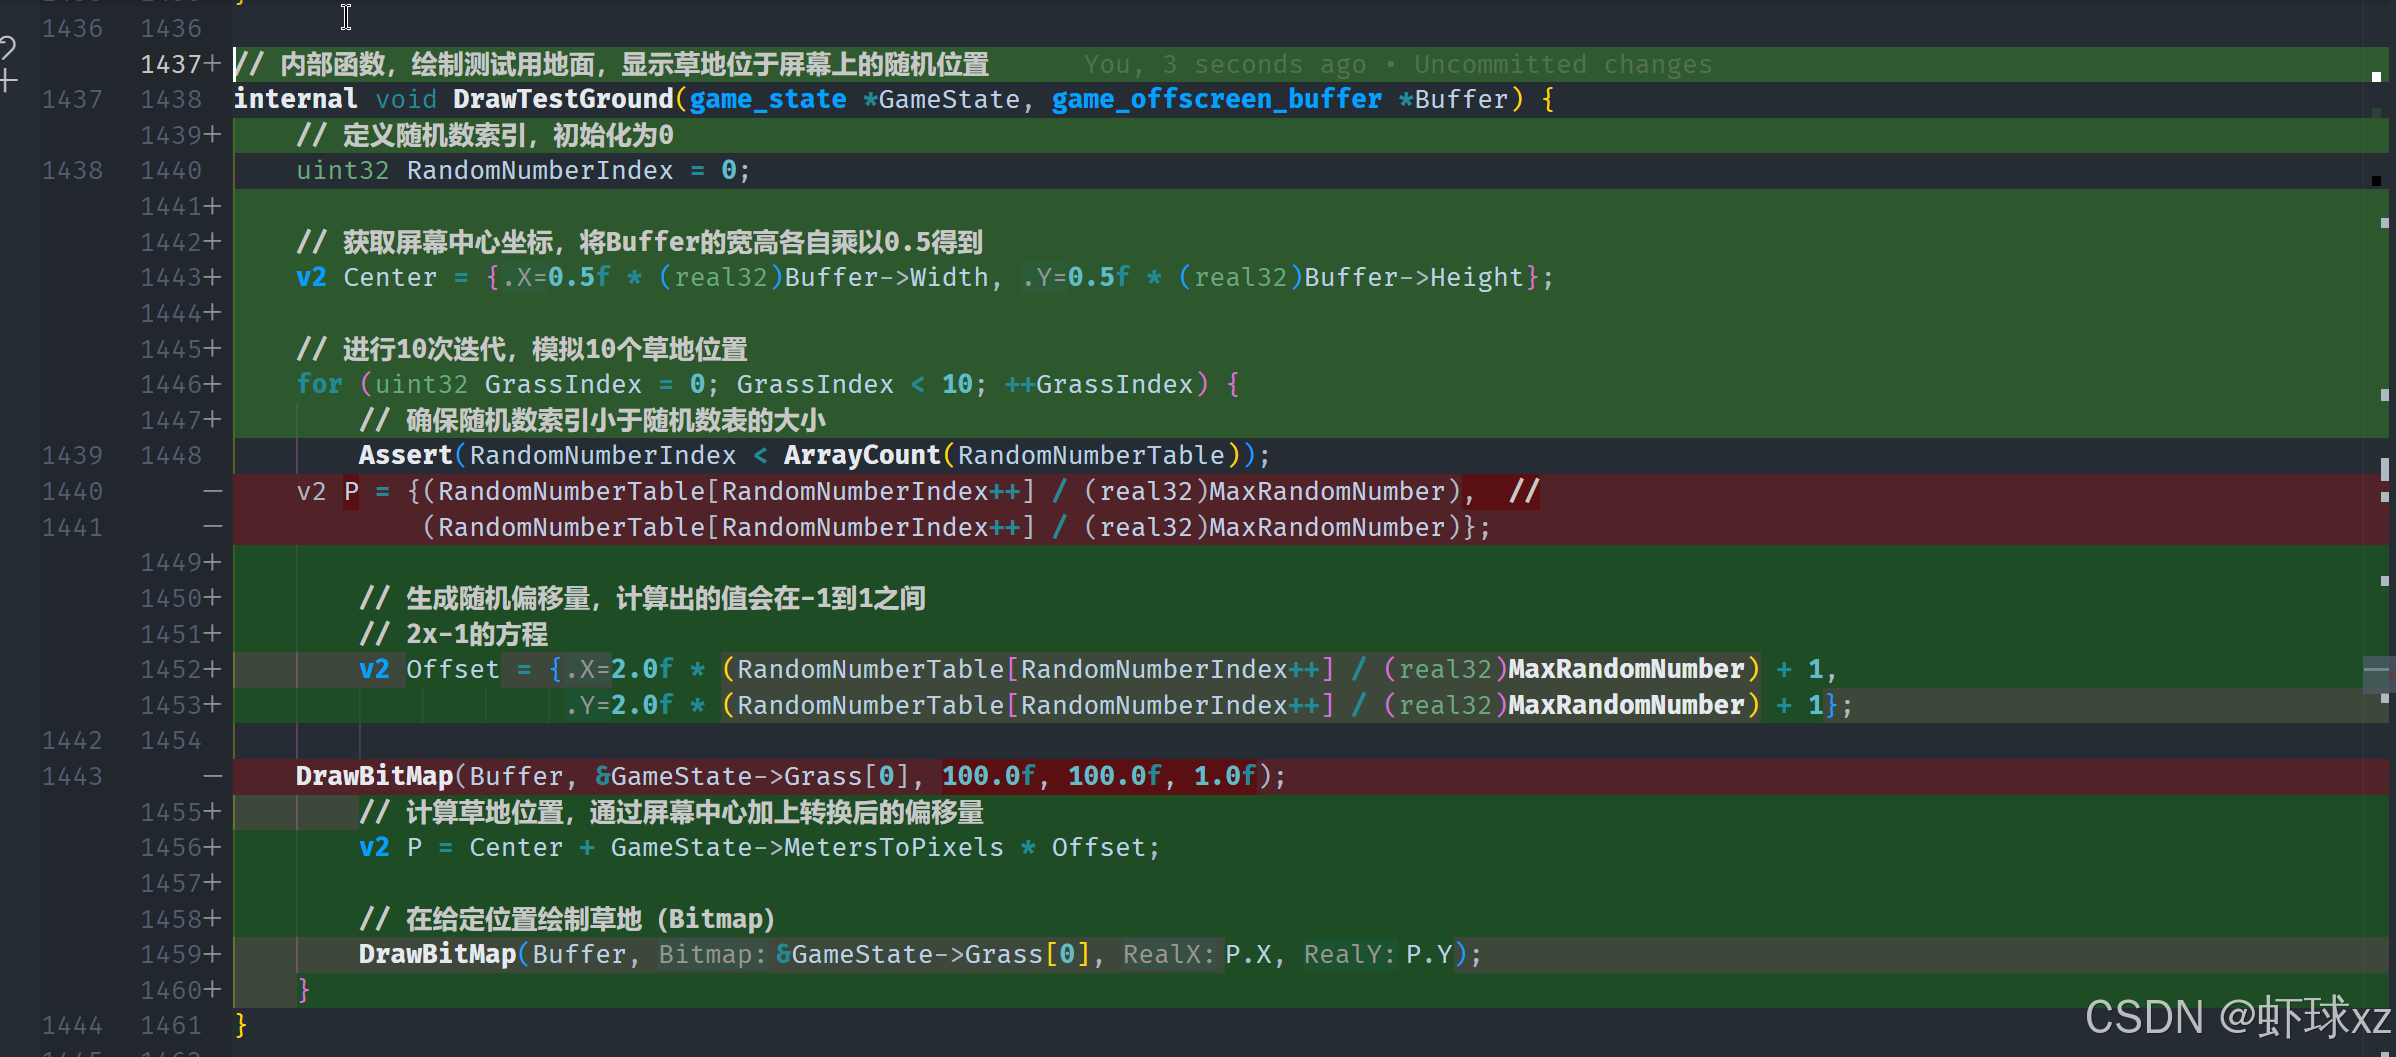Image resolution: width=2396 pixels, height=1057 pixels.
Task: Click the 'Bitmap:' inlay hint in DrawBitMap call
Action: [x=711, y=955]
